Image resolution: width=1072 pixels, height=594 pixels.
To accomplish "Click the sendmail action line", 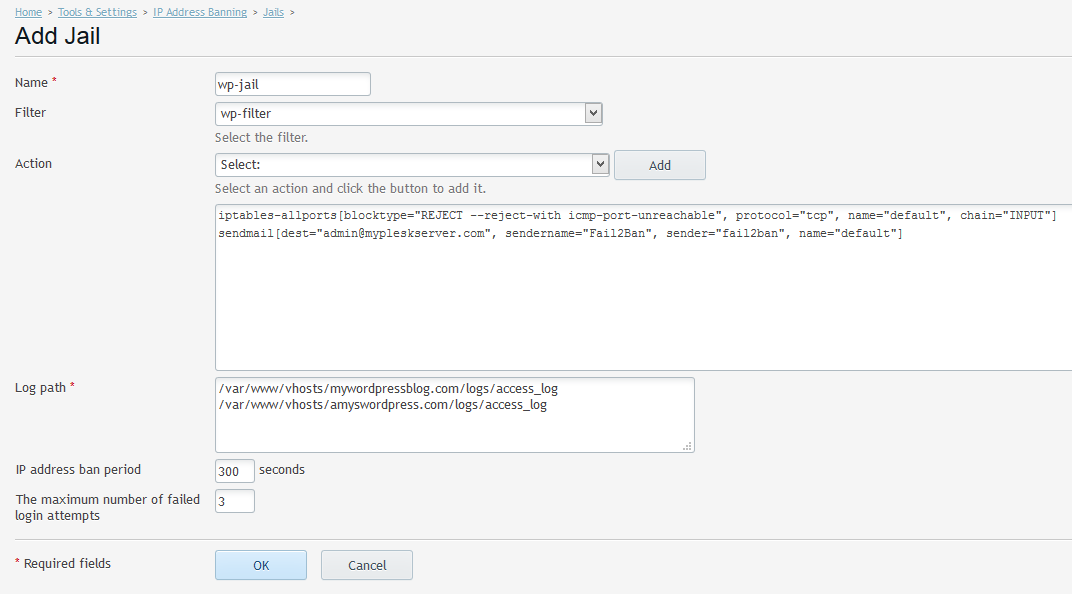I will point(560,233).
